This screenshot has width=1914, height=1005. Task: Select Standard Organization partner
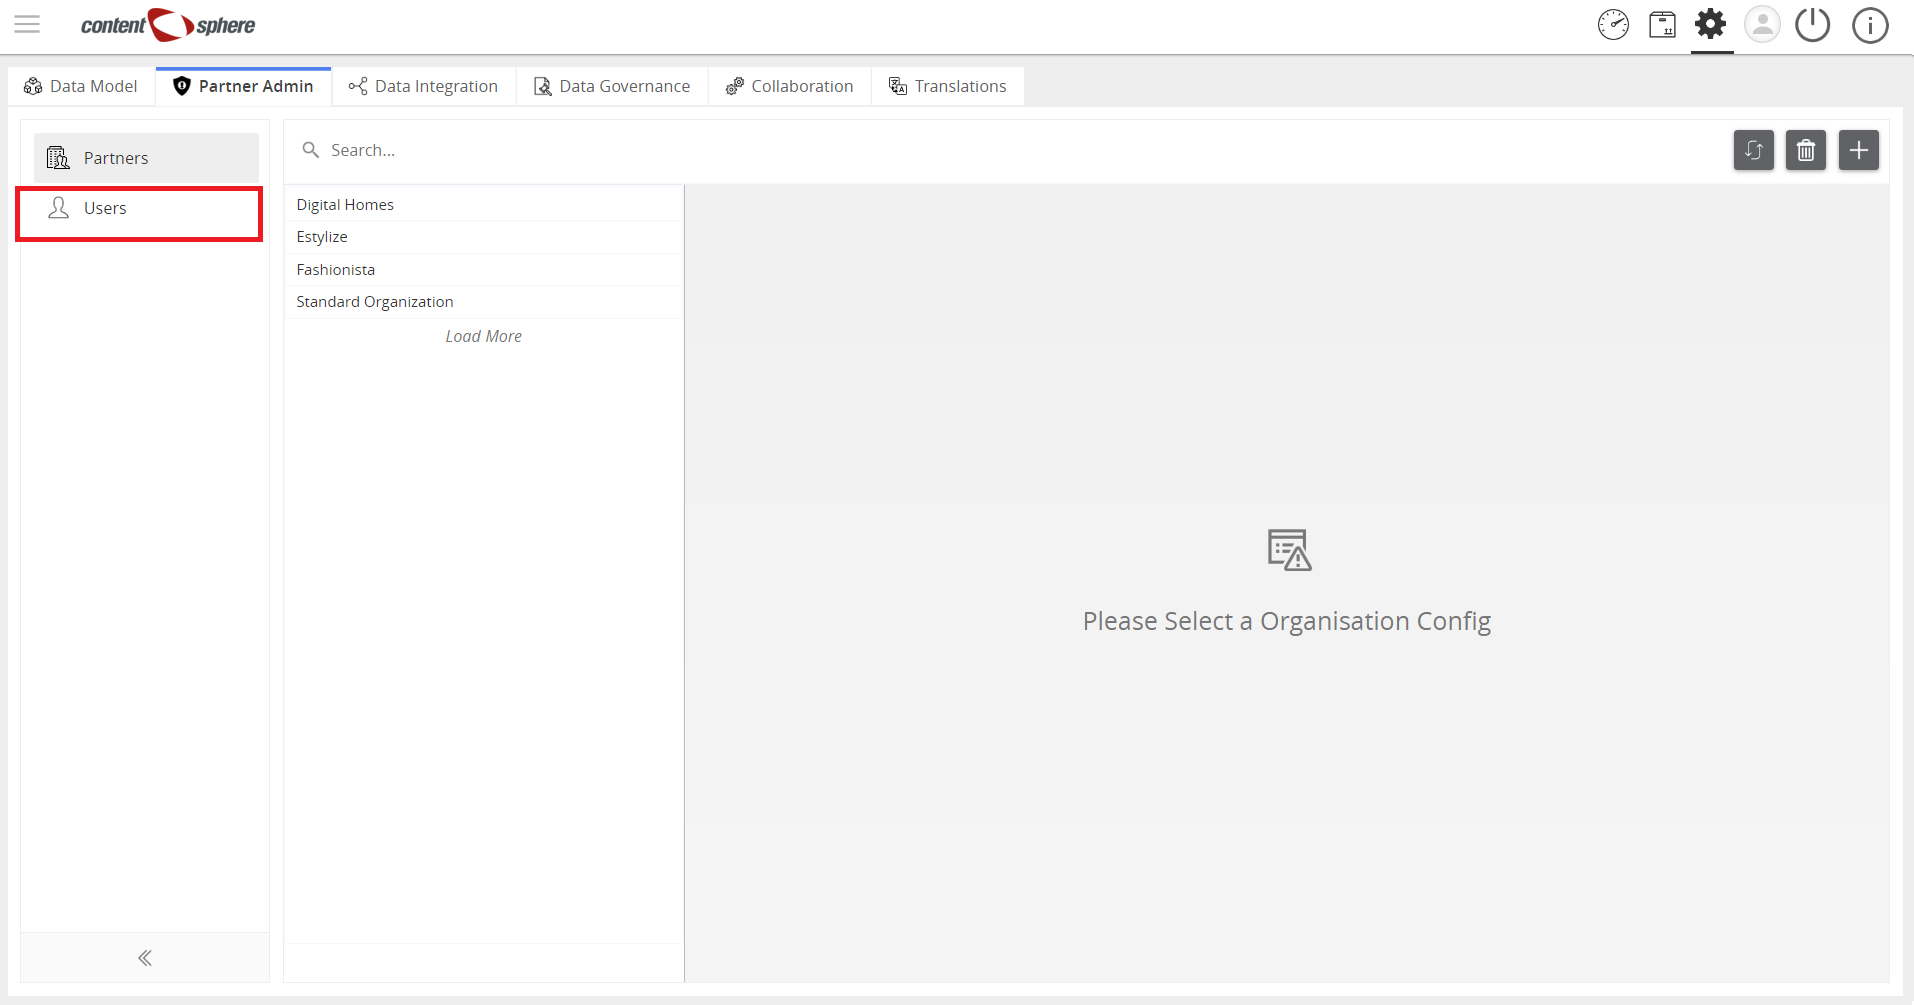tap(484, 302)
